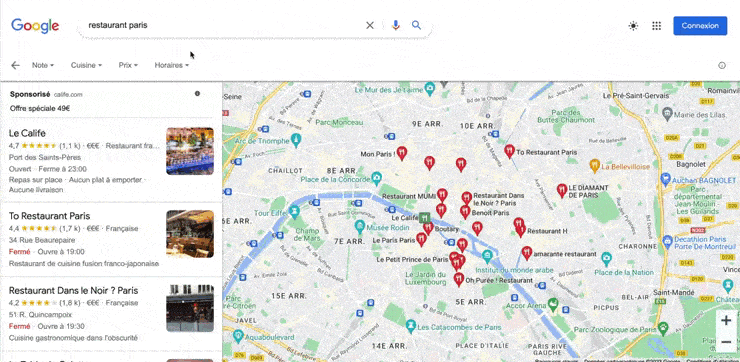This screenshot has width=740, height=362.
Task: Click the Restaurant Dans le Noir map pin
Action: [467, 198]
